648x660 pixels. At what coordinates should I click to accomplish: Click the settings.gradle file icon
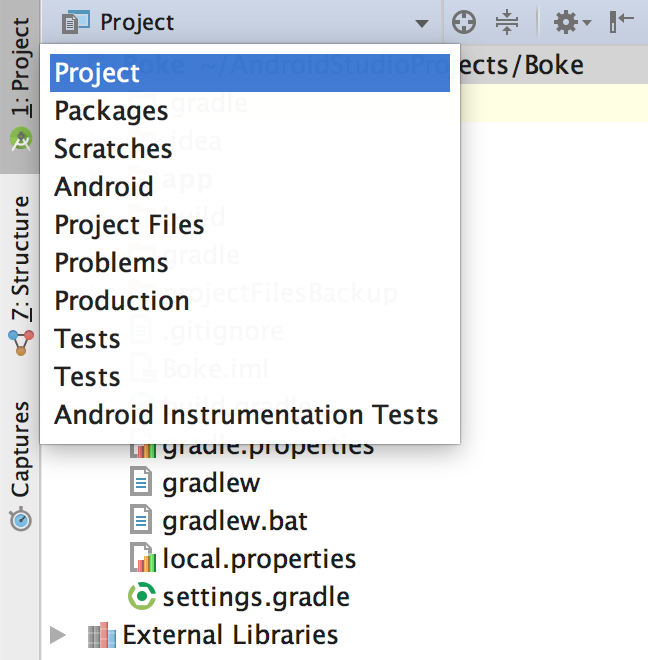pyautogui.click(x=142, y=597)
